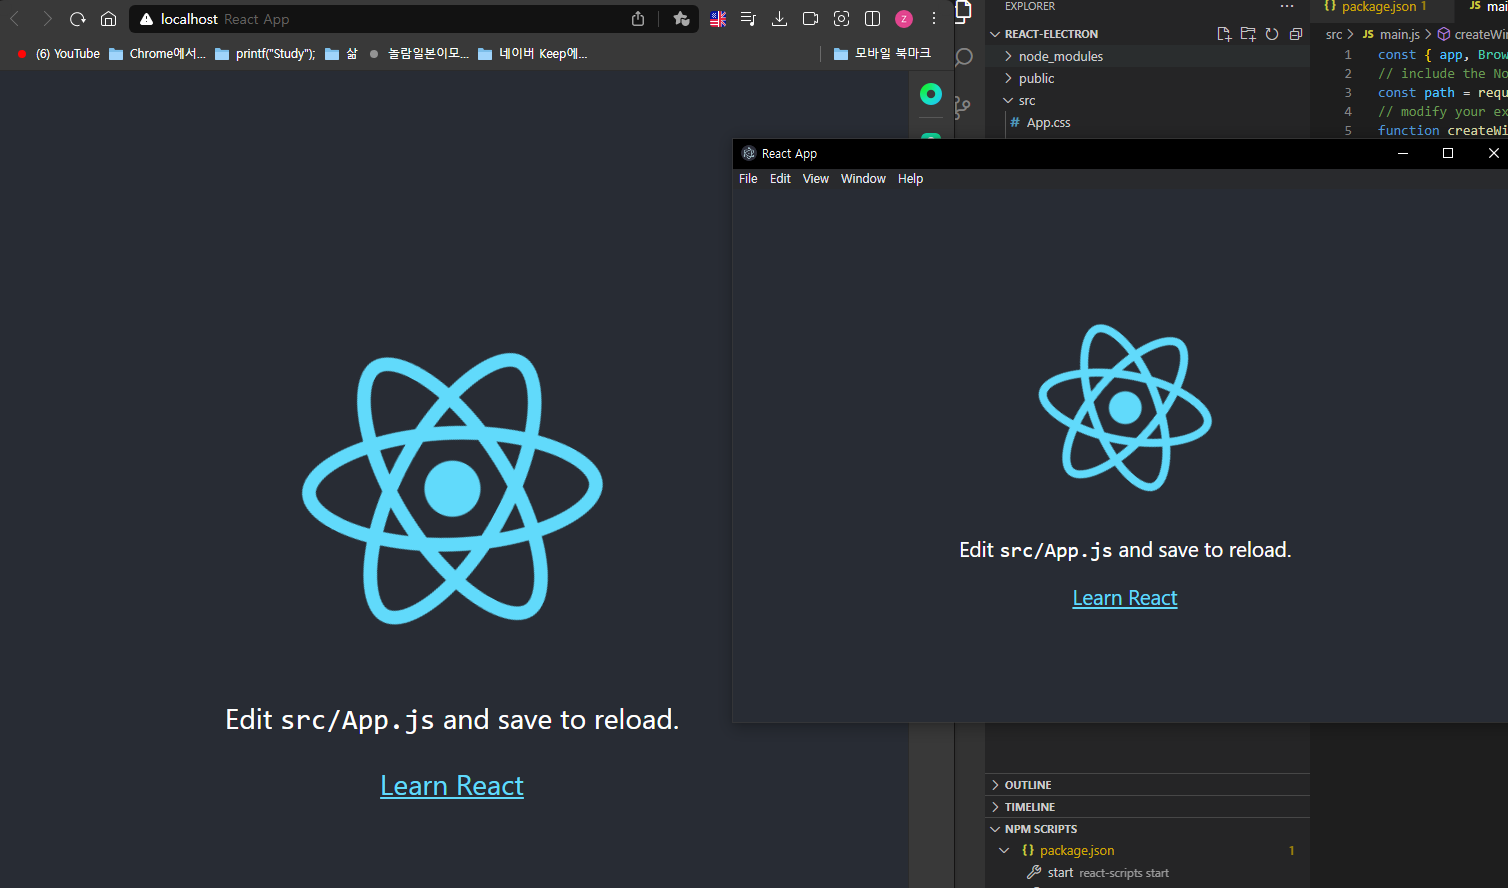1508x888 pixels.
Task: Collapse the src folder
Action: 1148,100
